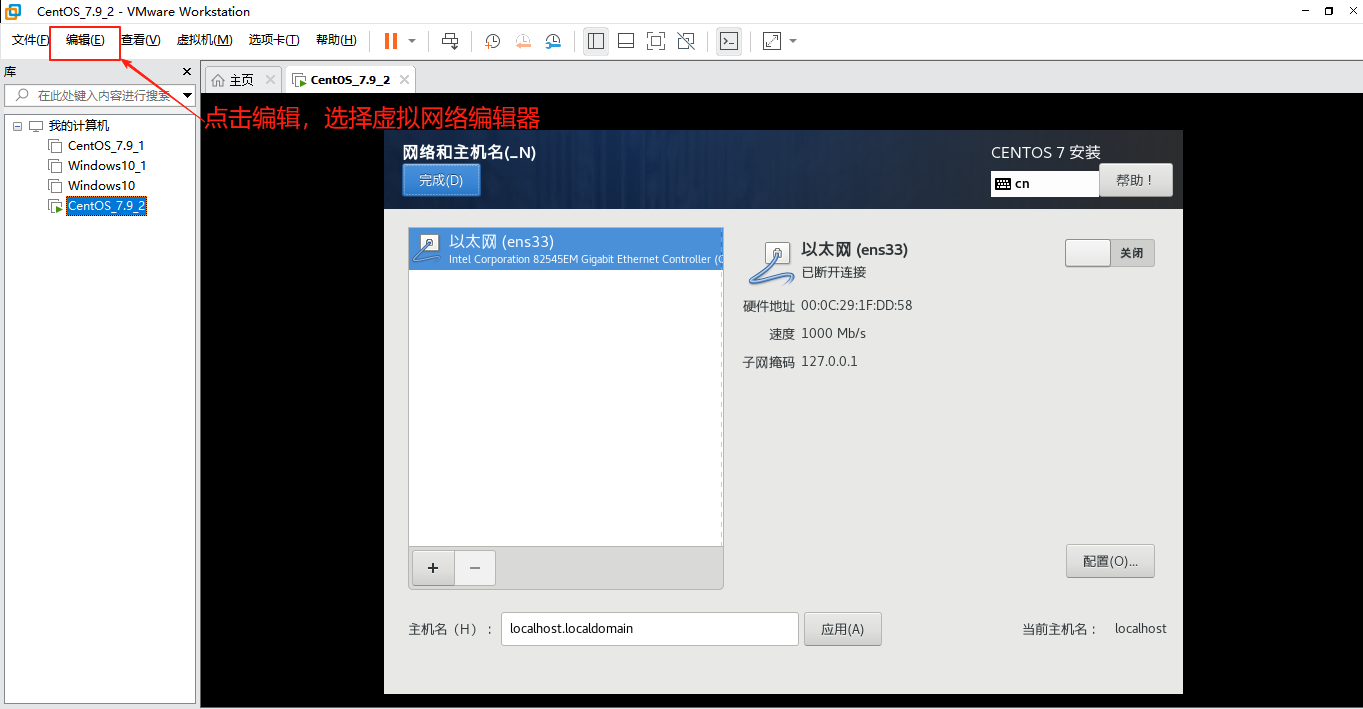Click the hostname input field

[x=649, y=629]
